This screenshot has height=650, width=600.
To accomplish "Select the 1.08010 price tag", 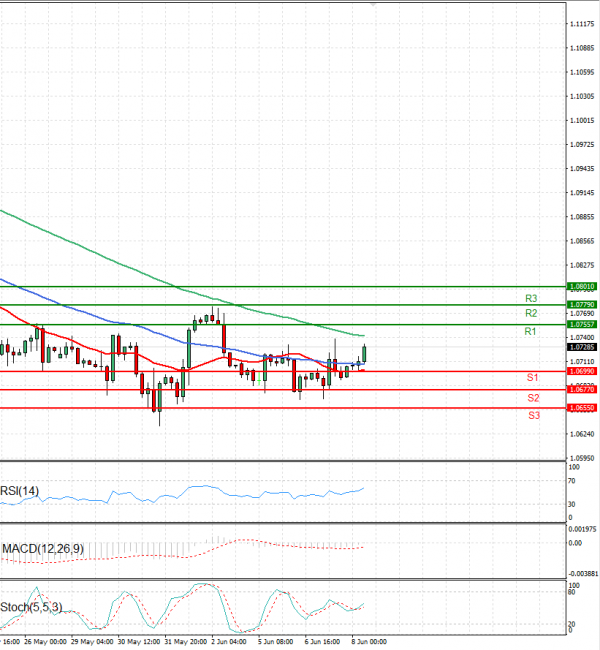I will 582,286.
